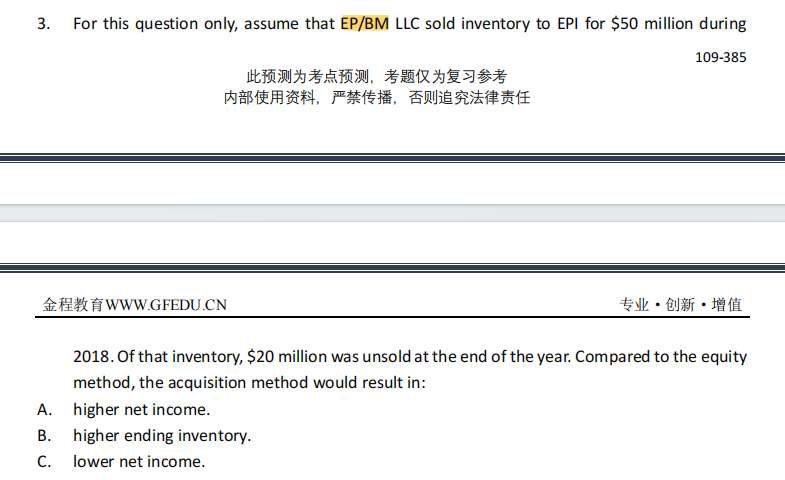Click the footer line 内部使用资料
785x480 pixels.
(376, 97)
